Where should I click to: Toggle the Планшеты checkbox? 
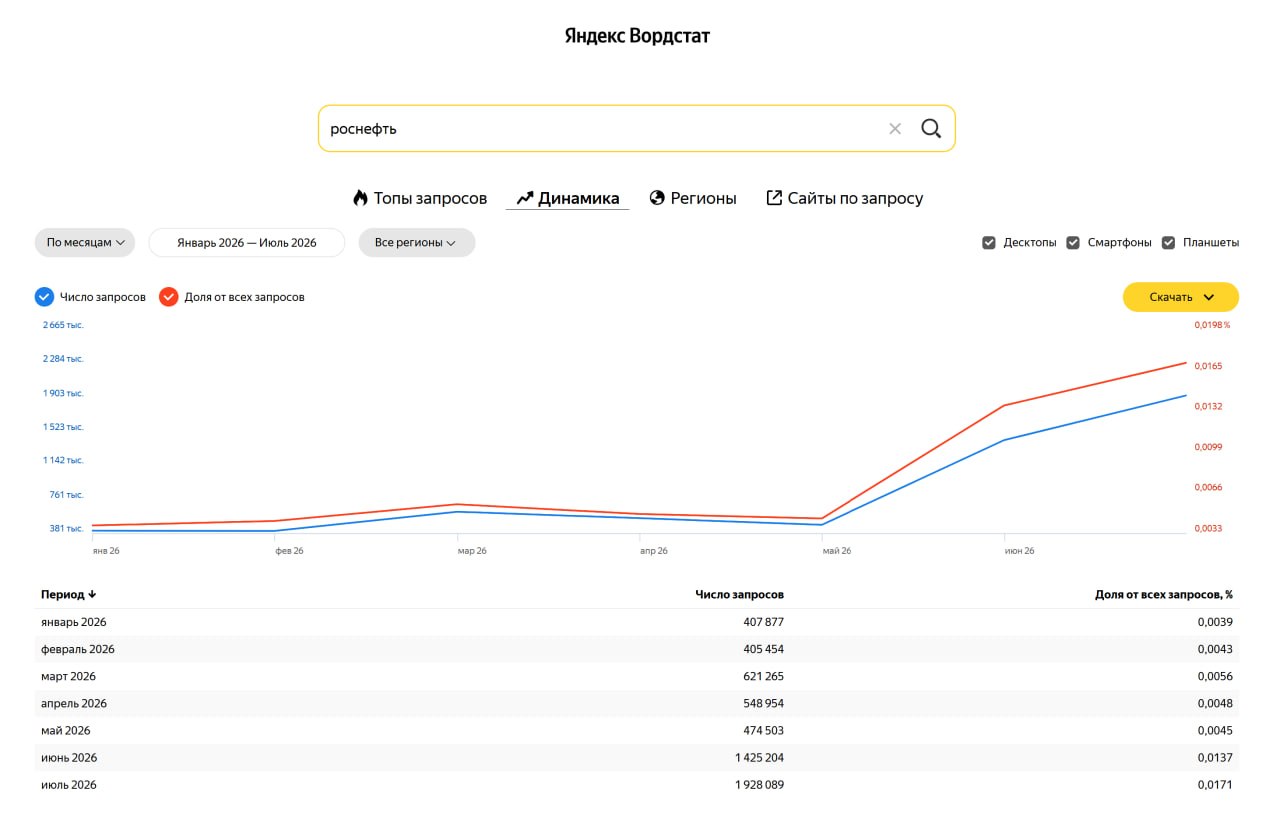1168,242
